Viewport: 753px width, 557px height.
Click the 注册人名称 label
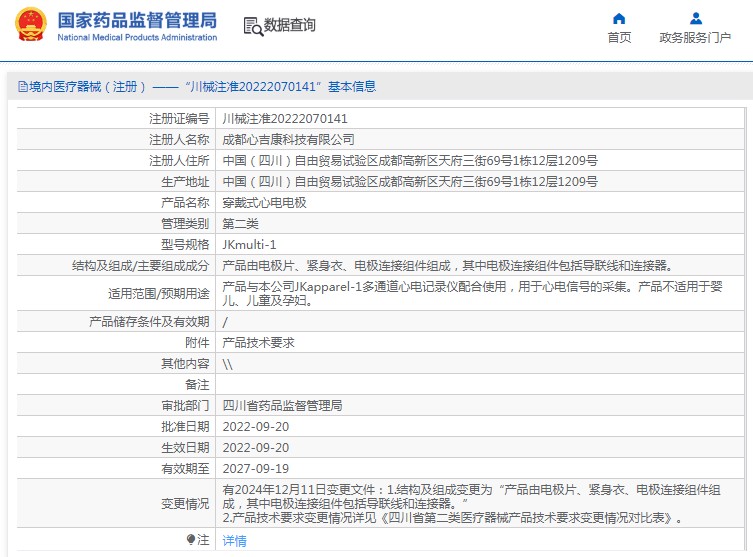pyautogui.click(x=179, y=140)
